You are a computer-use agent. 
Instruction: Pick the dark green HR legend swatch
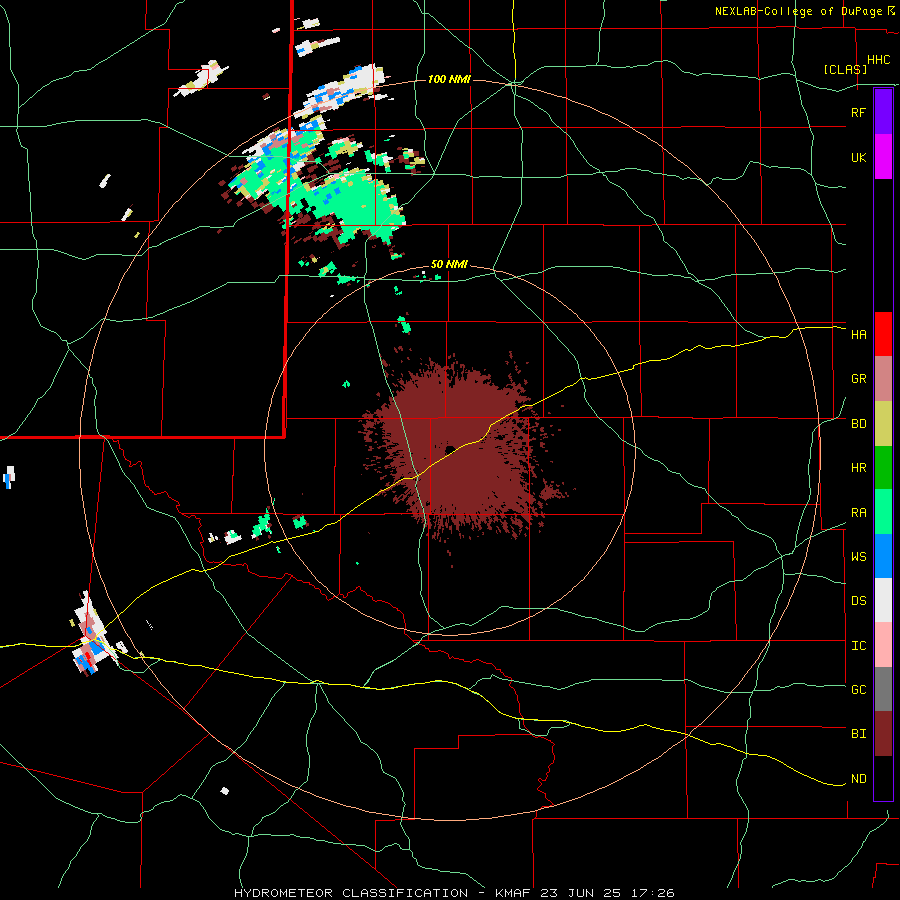(x=883, y=467)
